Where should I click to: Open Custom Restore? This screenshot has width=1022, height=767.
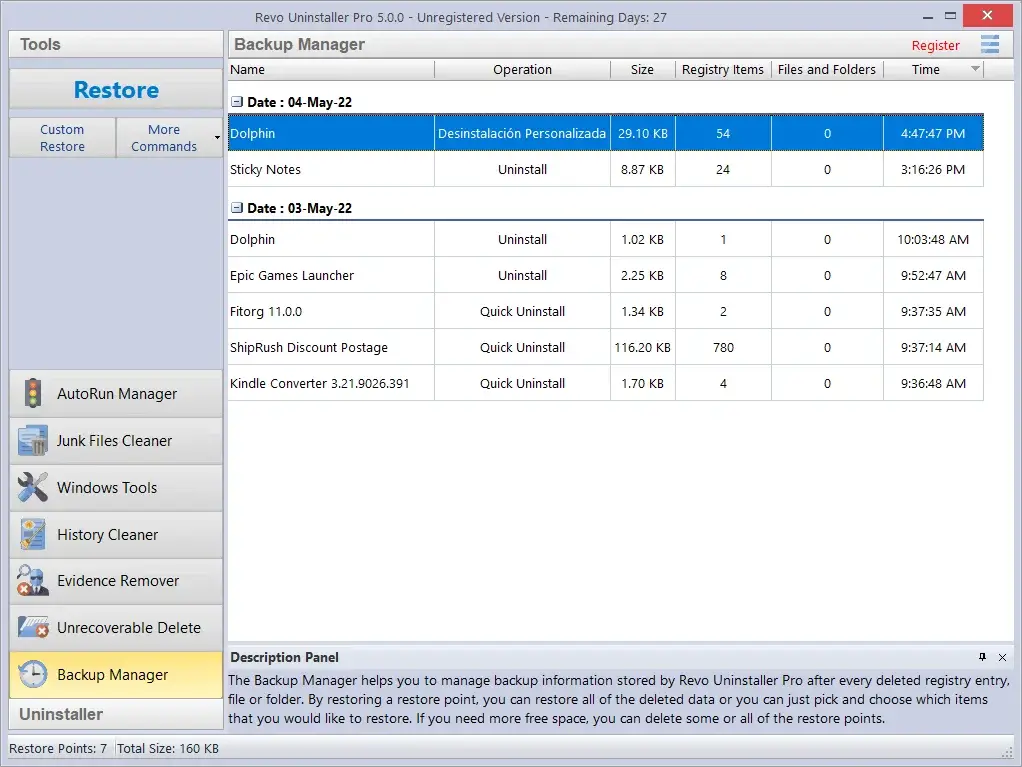point(61,137)
